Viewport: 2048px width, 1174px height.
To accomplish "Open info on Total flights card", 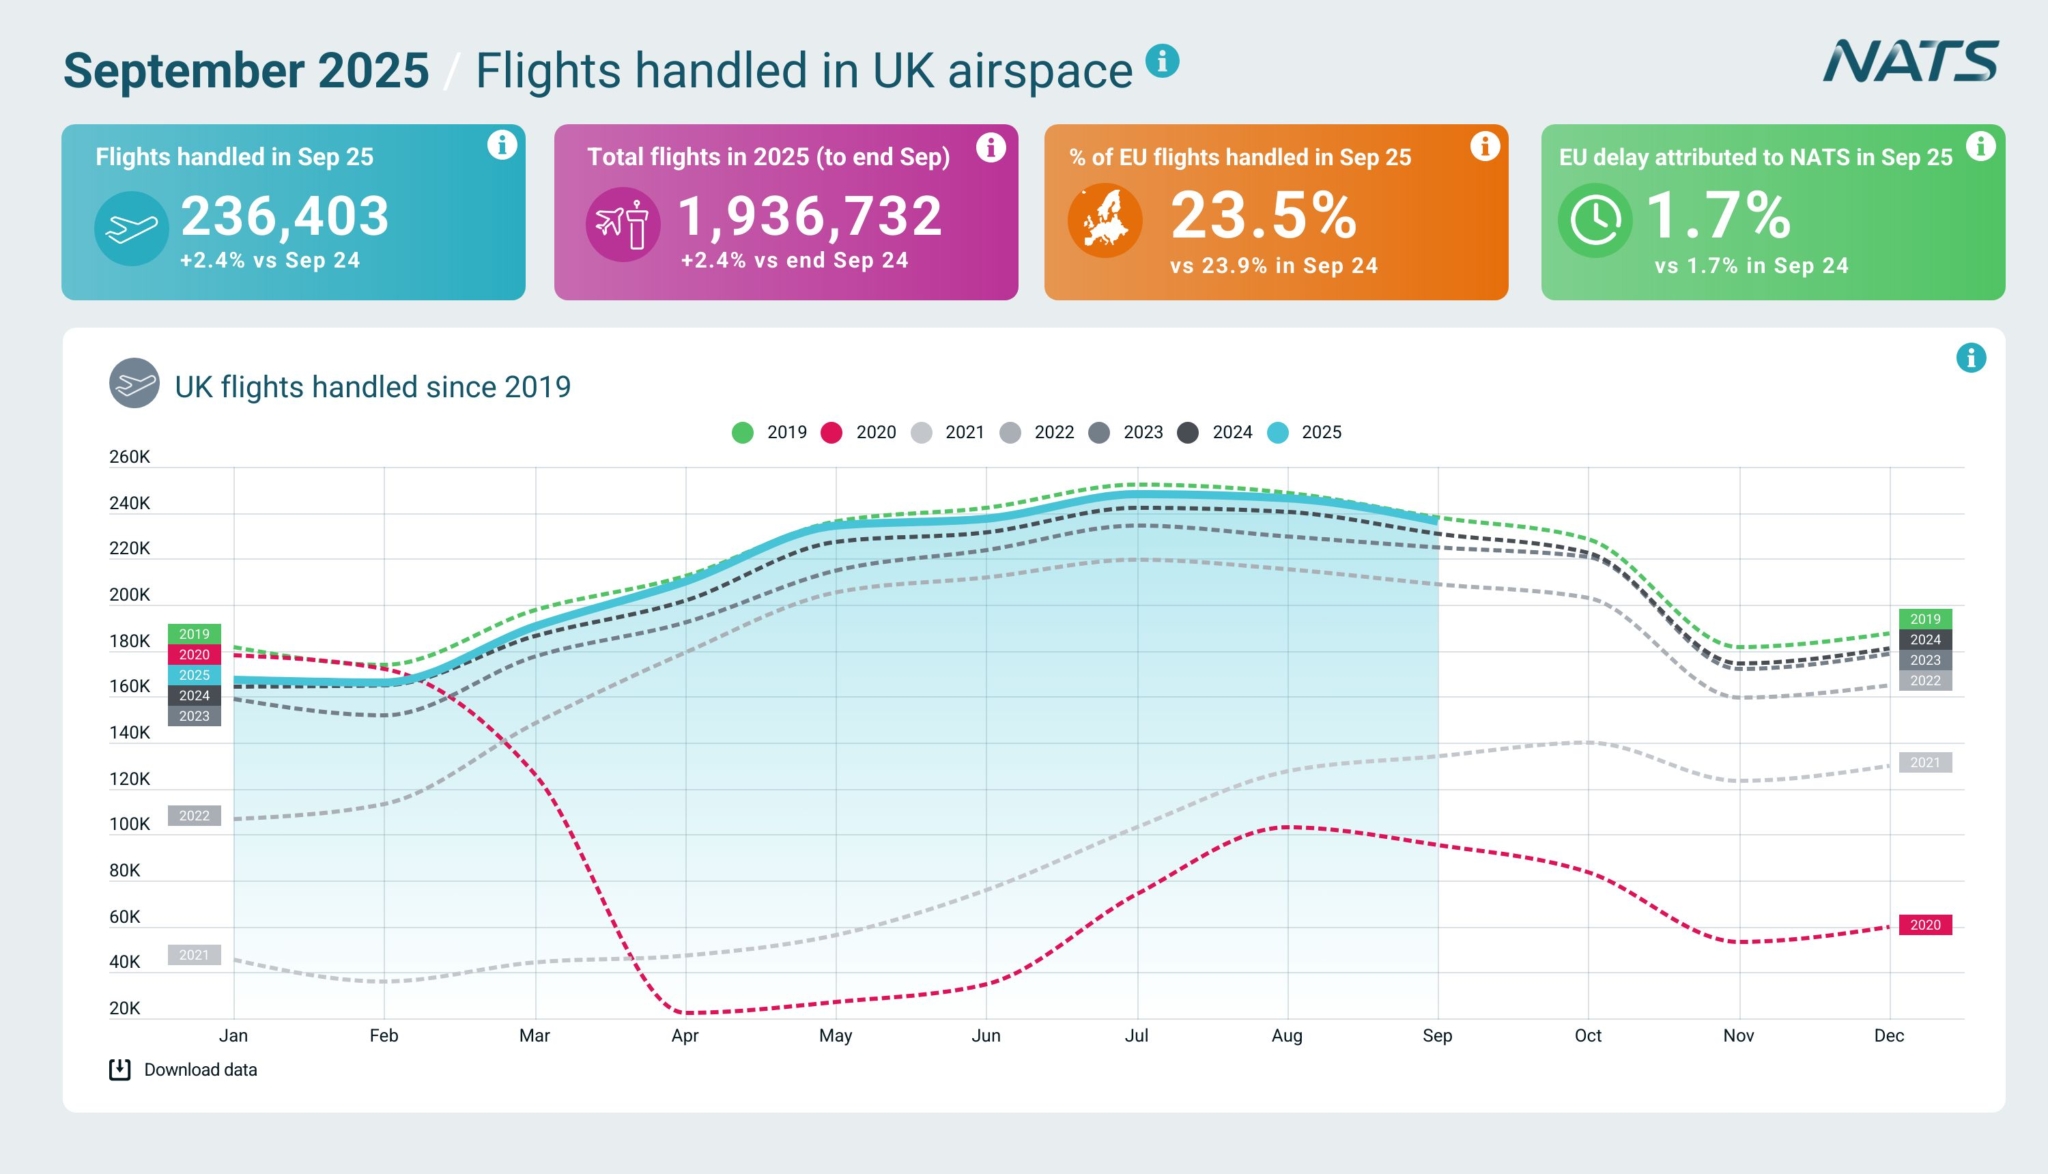I will click(990, 148).
